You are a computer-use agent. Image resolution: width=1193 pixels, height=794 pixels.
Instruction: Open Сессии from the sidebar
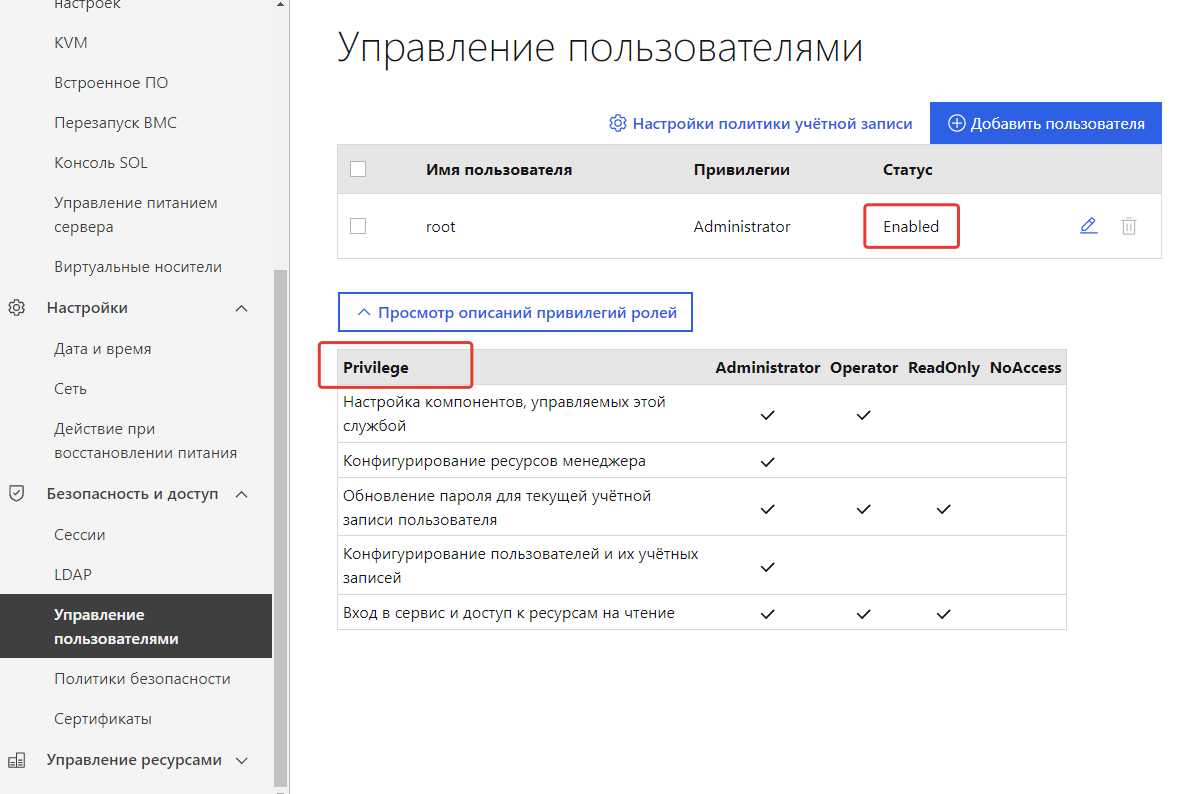[78, 534]
